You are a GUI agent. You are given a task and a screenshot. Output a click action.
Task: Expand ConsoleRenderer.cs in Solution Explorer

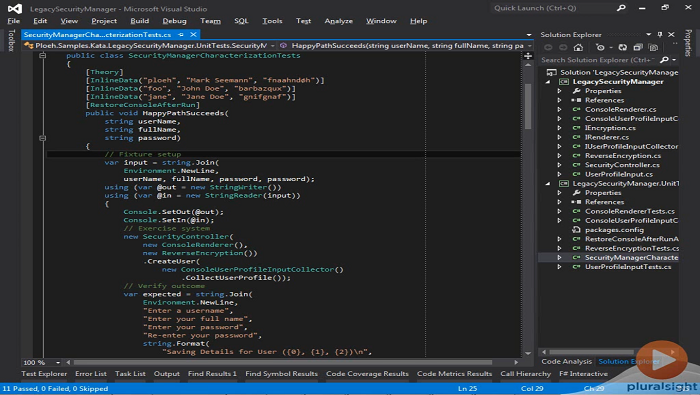tap(559, 109)
